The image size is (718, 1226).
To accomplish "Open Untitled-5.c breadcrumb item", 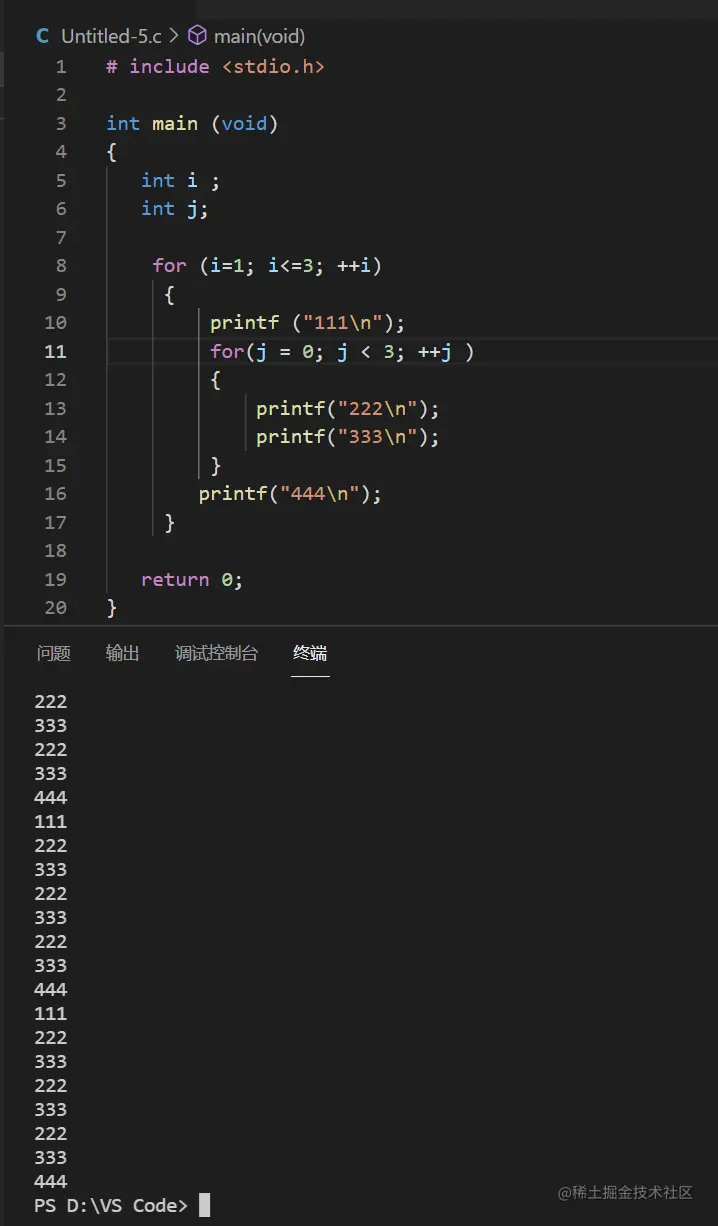I will (111, 36).
